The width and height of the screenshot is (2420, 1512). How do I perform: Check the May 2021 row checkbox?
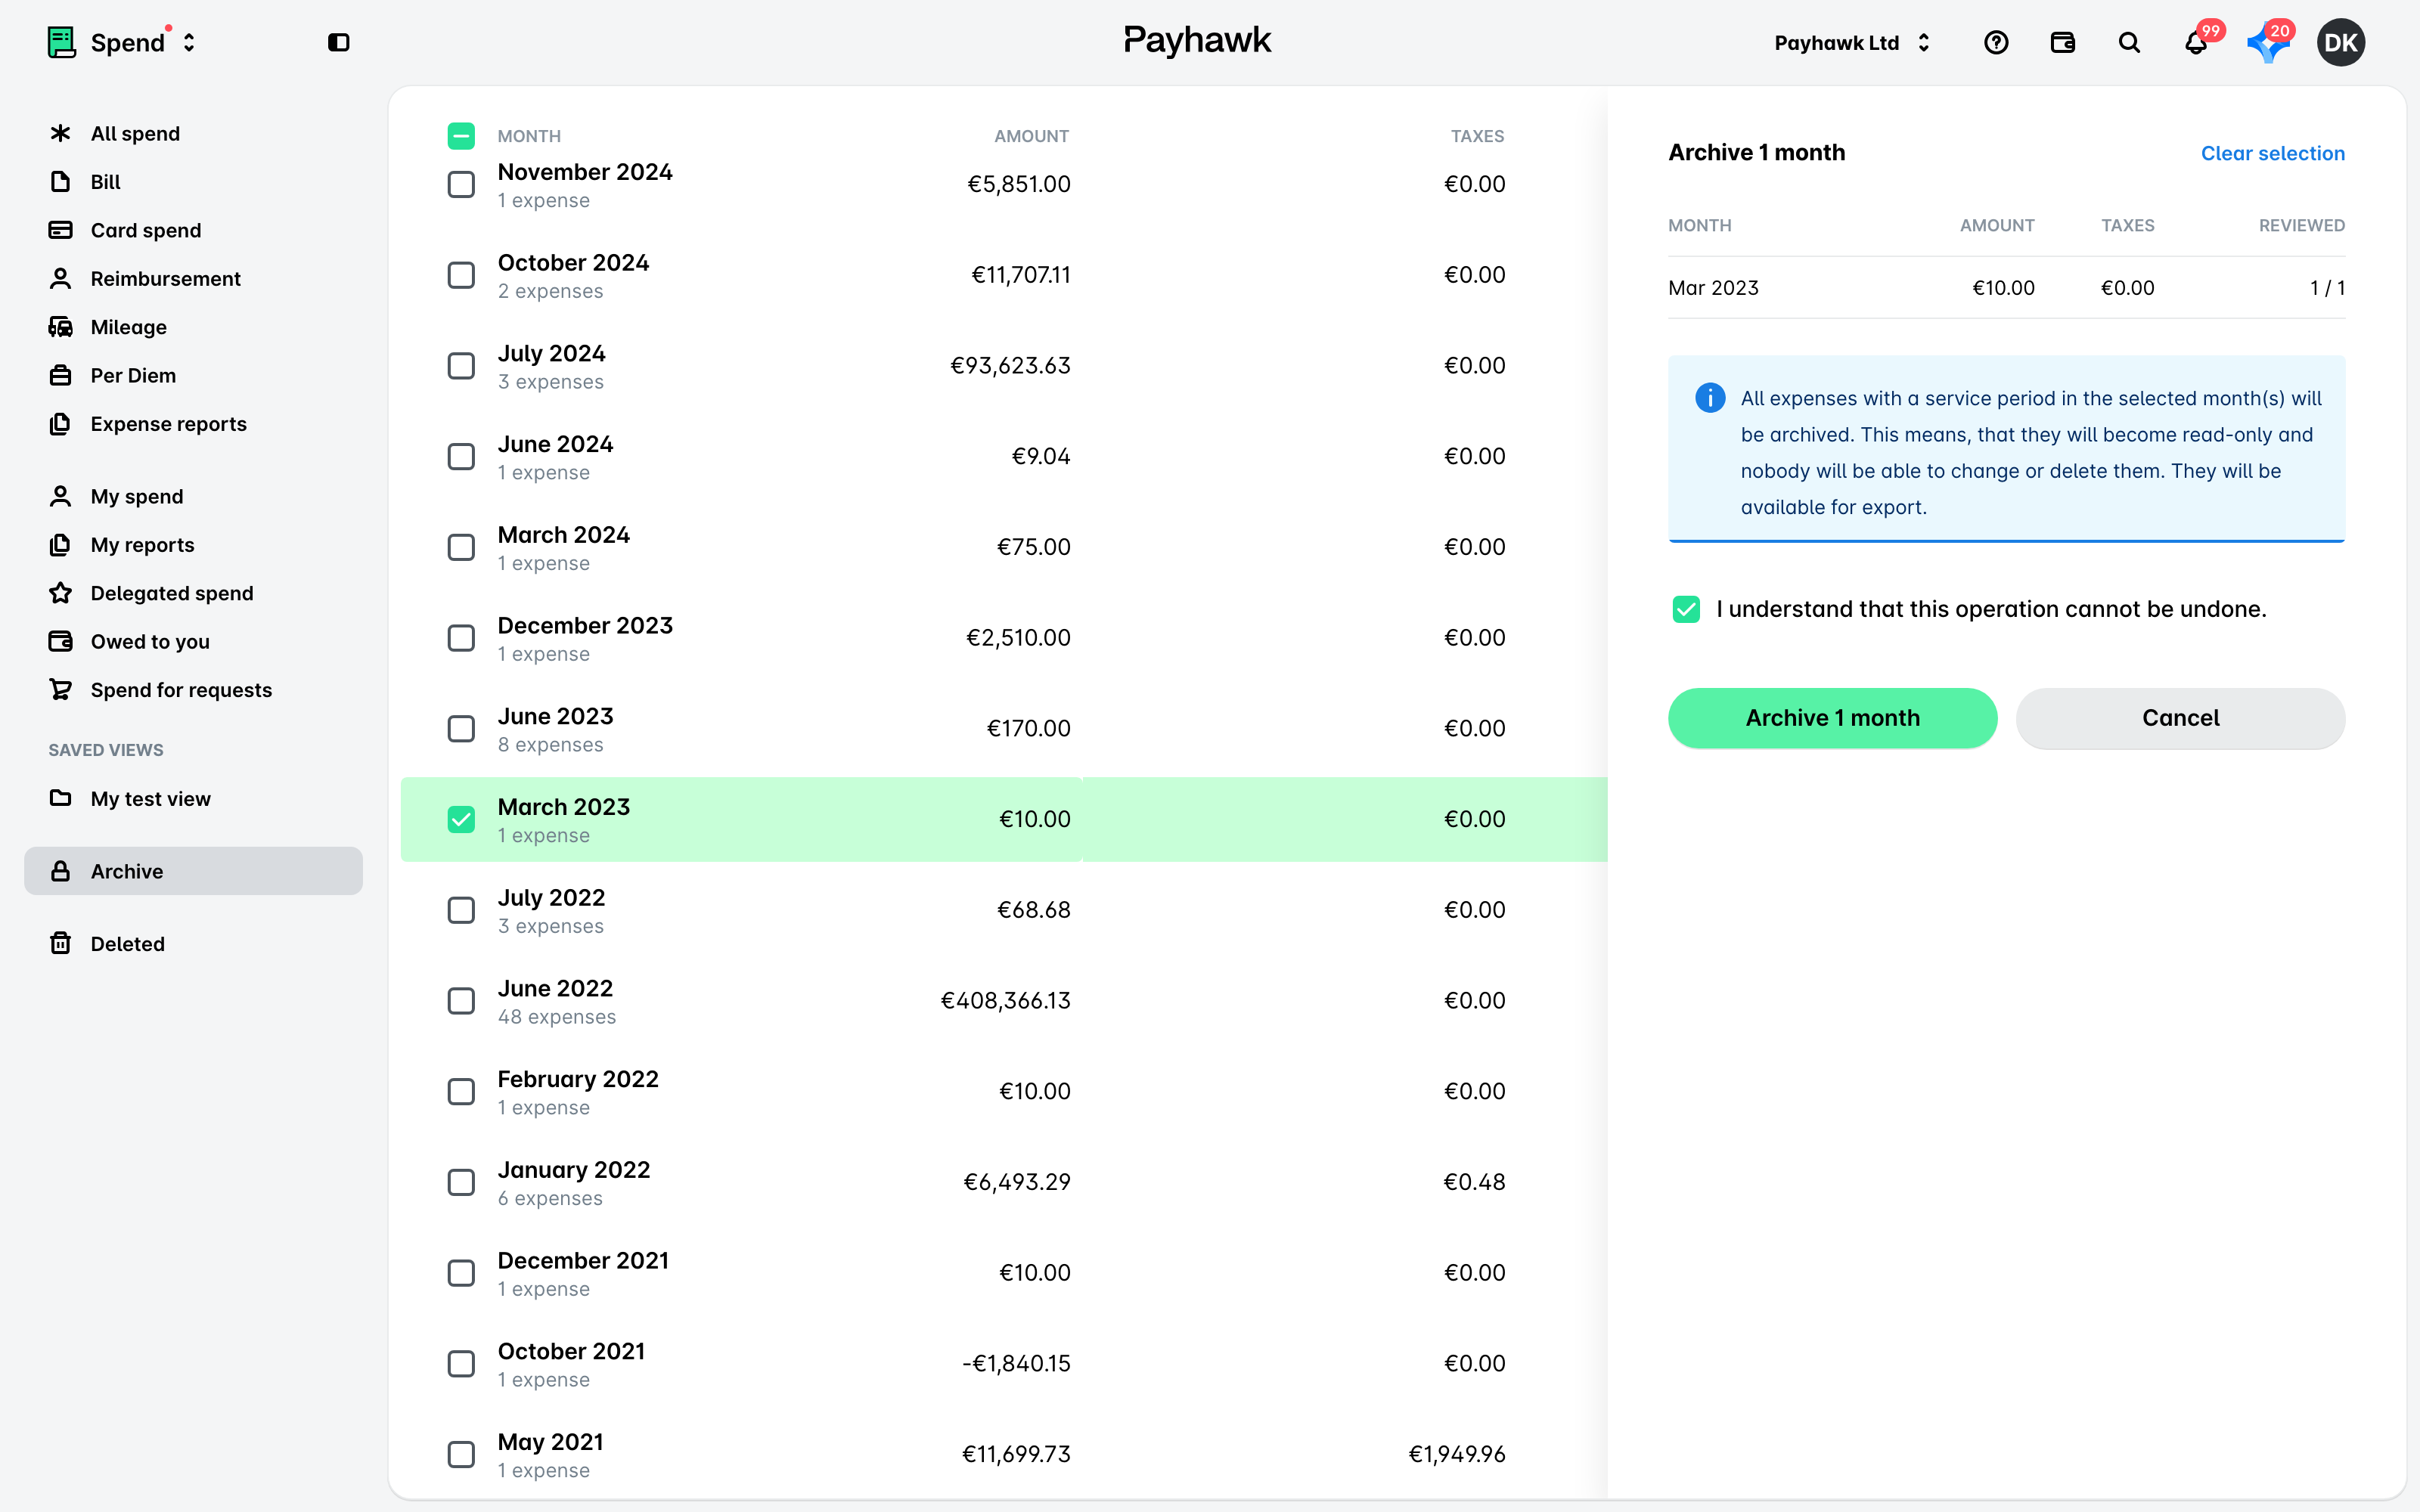point(461,1454)
